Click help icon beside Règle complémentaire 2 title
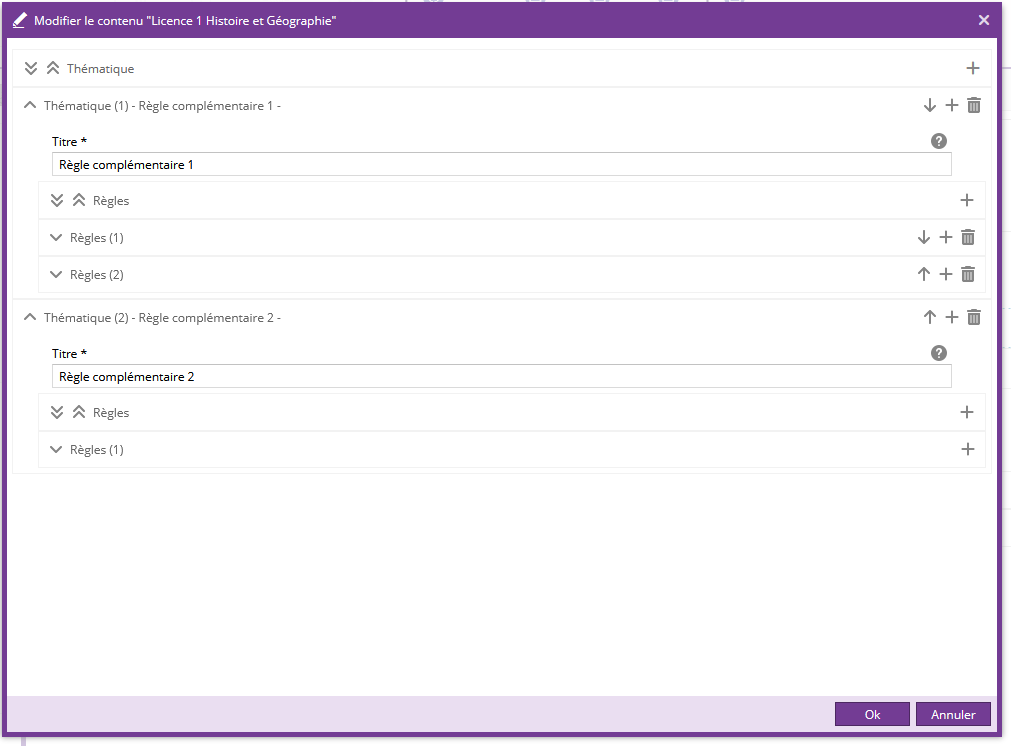The image size is (1011, 746). (x=938, y=353)
